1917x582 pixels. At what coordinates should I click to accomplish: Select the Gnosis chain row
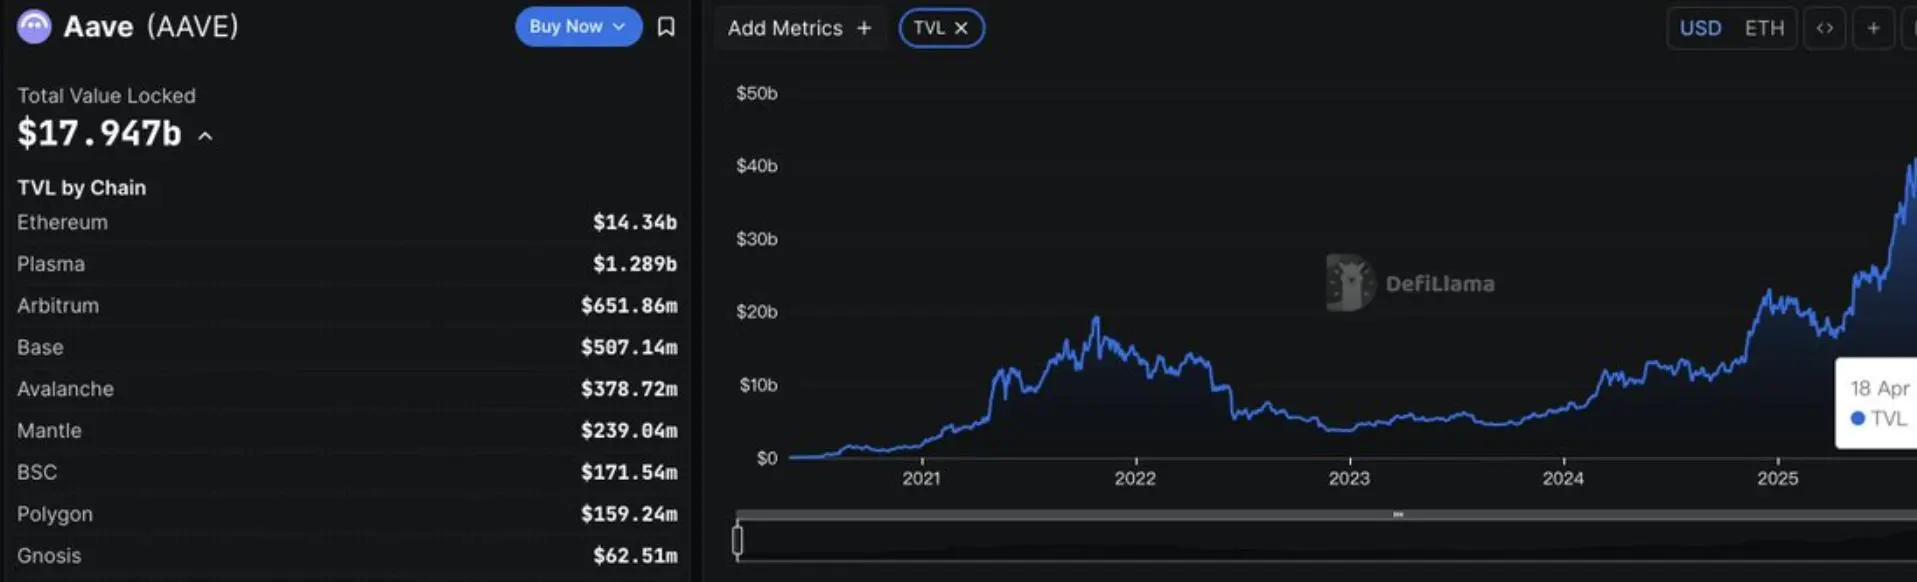tap(347, 556)
